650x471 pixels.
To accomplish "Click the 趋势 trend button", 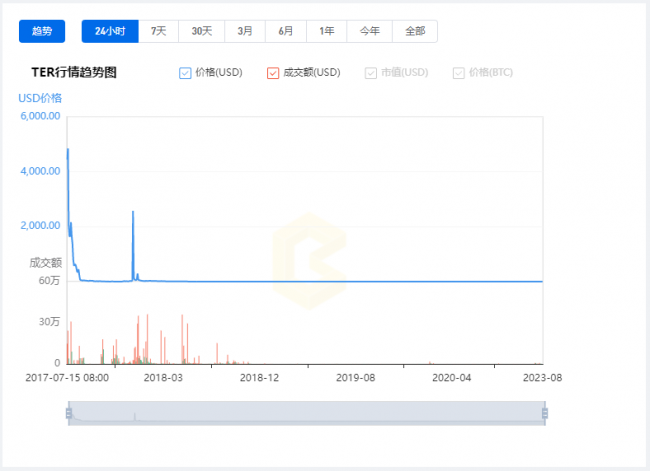I will click(42, 31).
